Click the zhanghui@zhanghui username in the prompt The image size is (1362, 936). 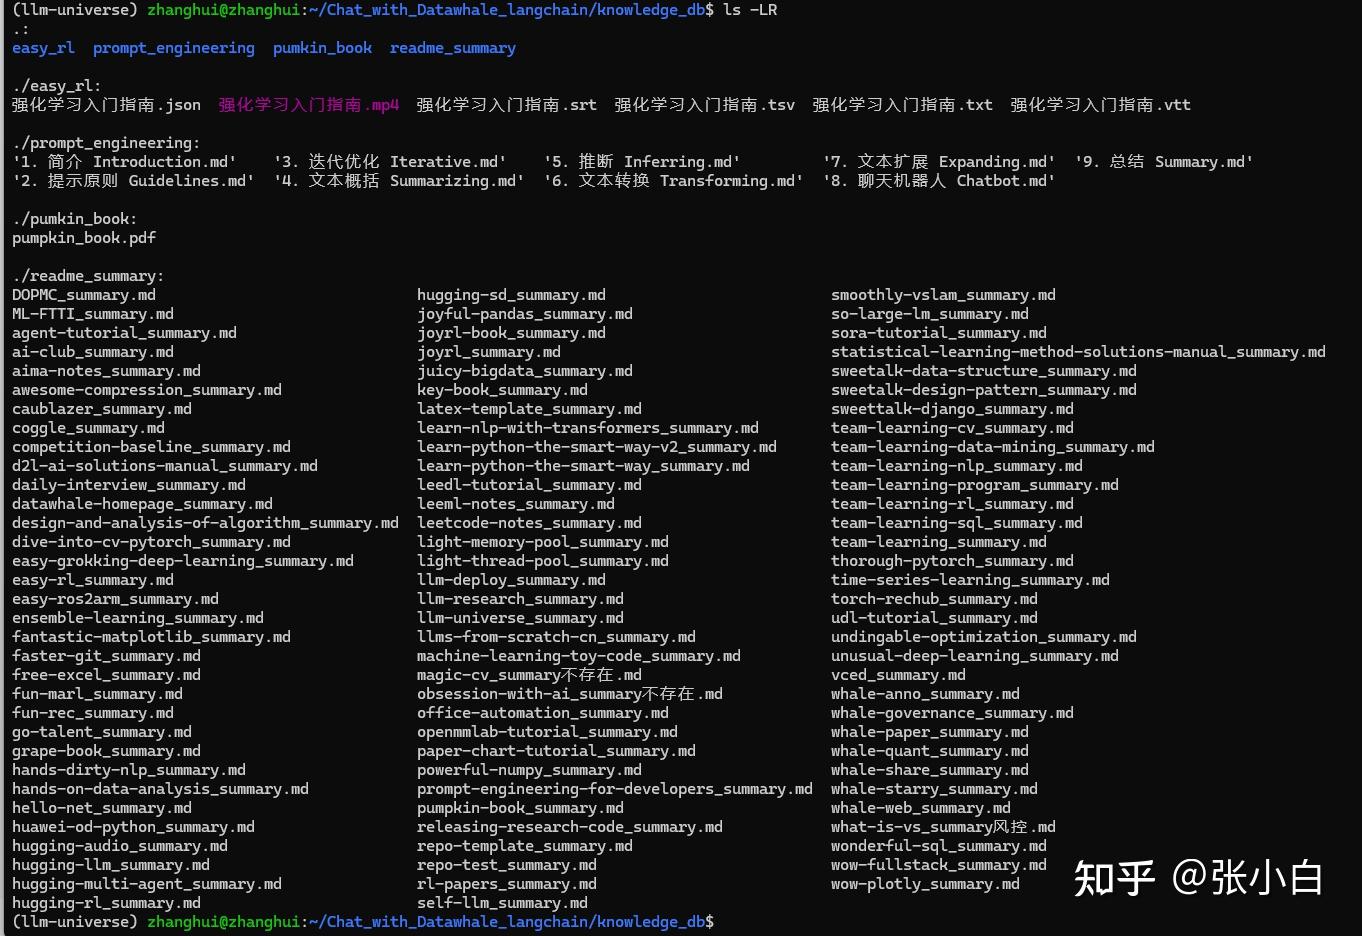coord(223,10)
